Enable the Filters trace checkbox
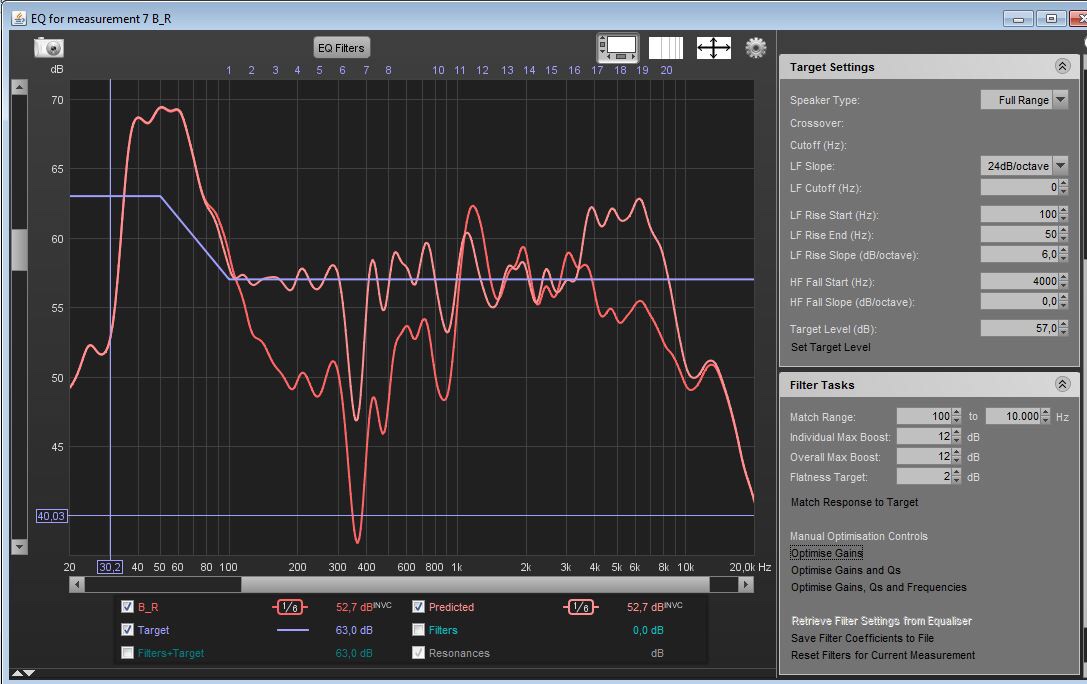The height and width of the screenshot is (684, 1087). (418, 629)
